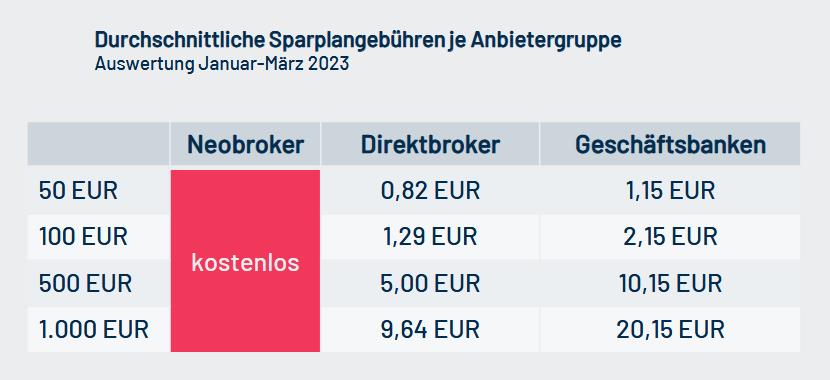830x380 pixels.
Task: Click the Geschäftsbanken column header
Action: point(670,144)
